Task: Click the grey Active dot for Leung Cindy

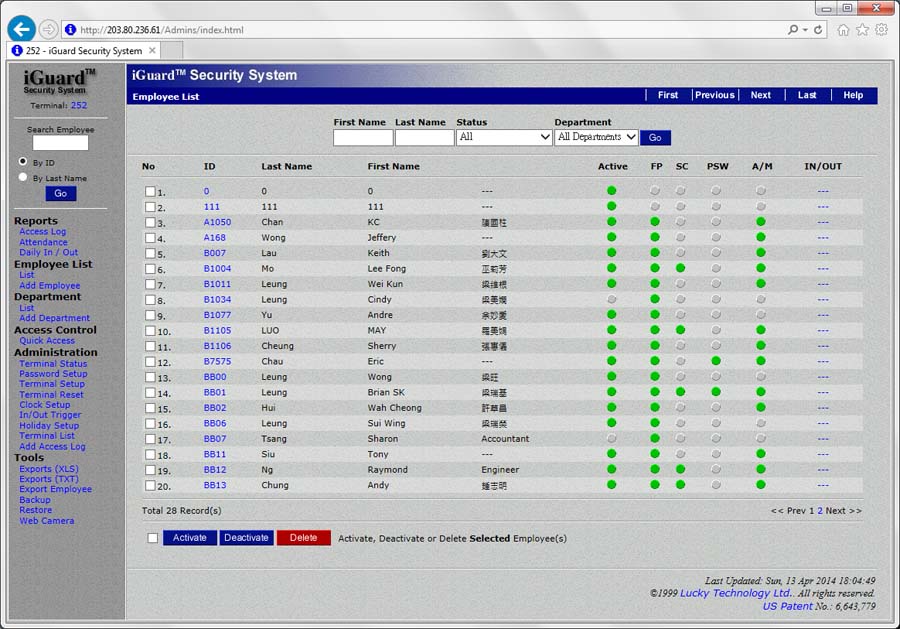Action: 611,299
